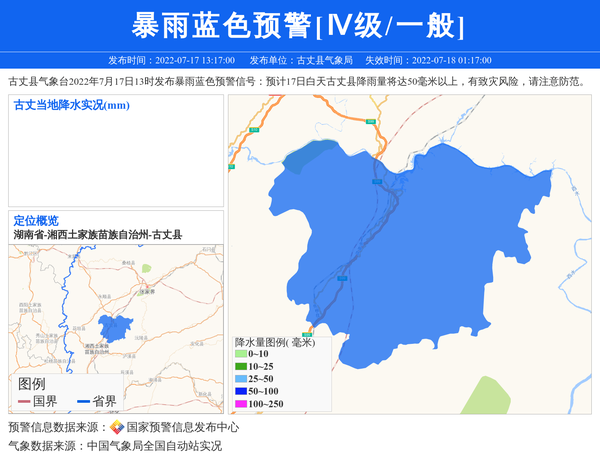Click the 25~50 light blue legend swatch

(x=241, y=379)
